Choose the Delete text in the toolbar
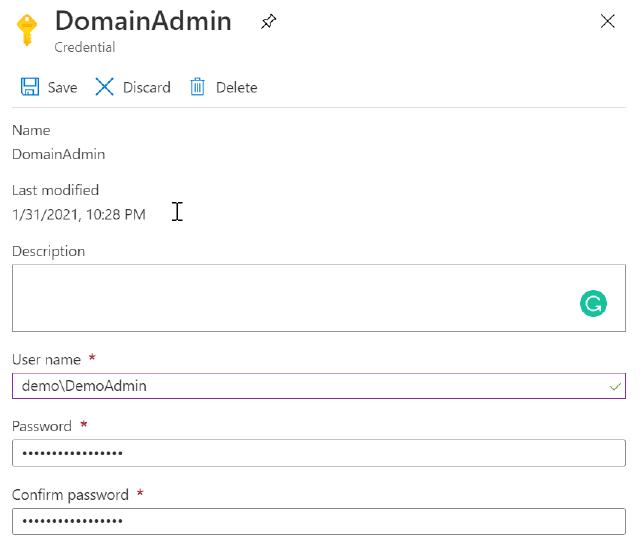The width and height of the screenshot is (640, 544). point(236,88)
